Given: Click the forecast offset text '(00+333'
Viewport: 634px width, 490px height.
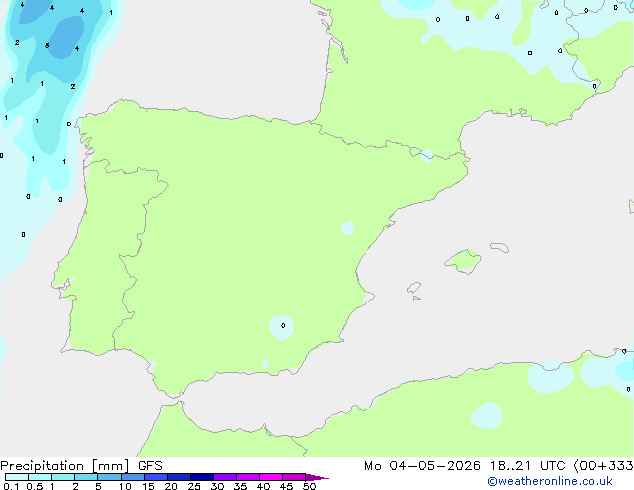Looking at the screenshot, I should pos(603,466).
